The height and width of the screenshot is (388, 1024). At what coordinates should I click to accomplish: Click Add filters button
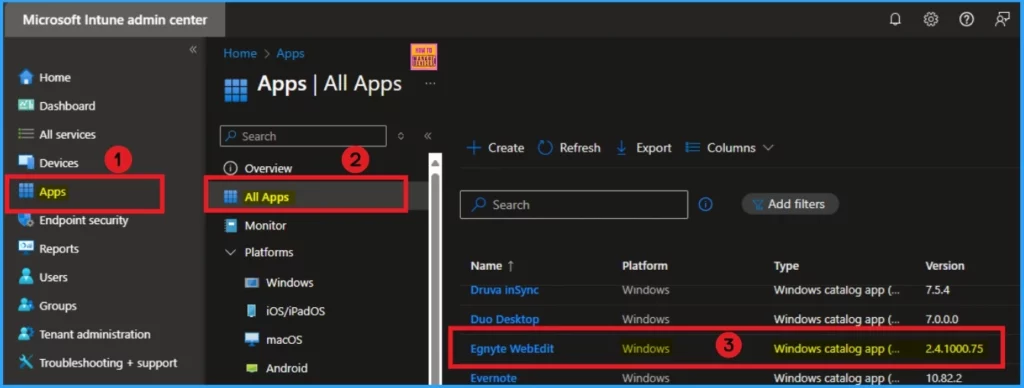click(790, 204)
